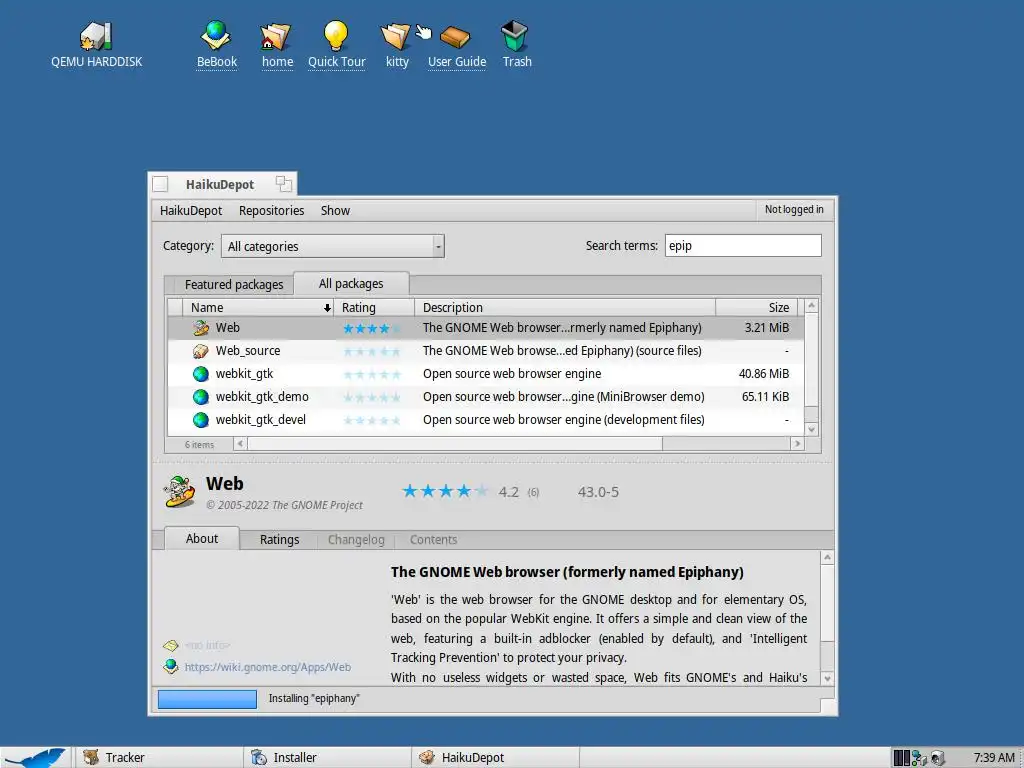The image size is (1024, 768).
Task: Select the Web_source package icon
Action: click(x=200, y=351)
